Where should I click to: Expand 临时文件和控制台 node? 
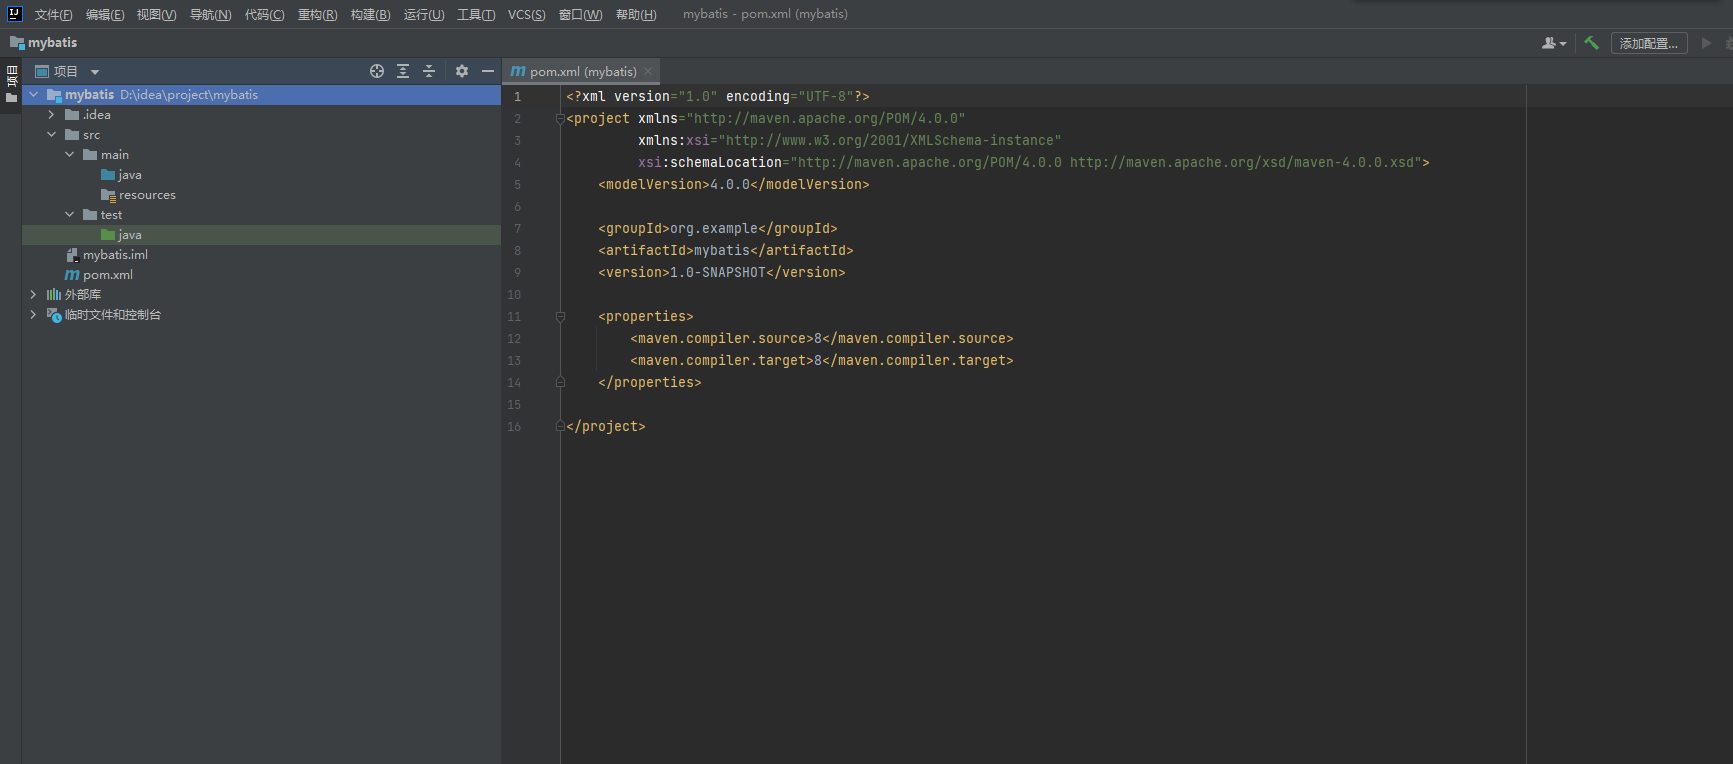(34, 315)
